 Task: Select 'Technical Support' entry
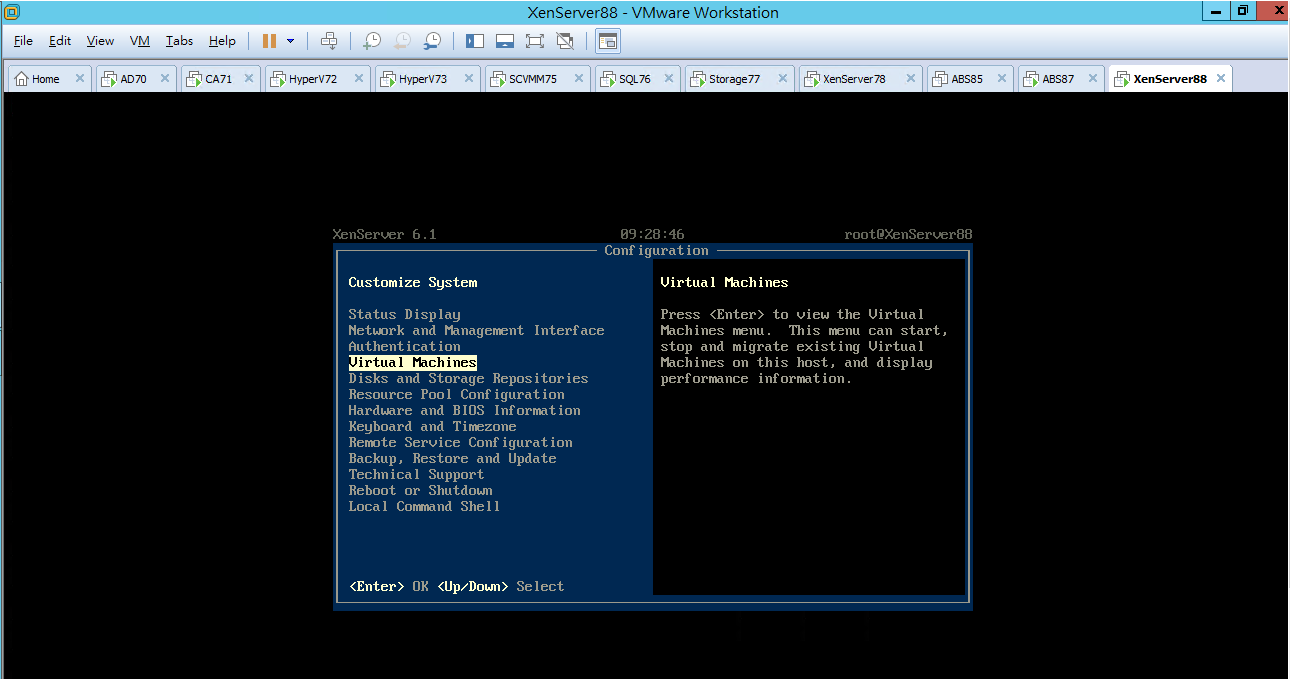point(416,474)
